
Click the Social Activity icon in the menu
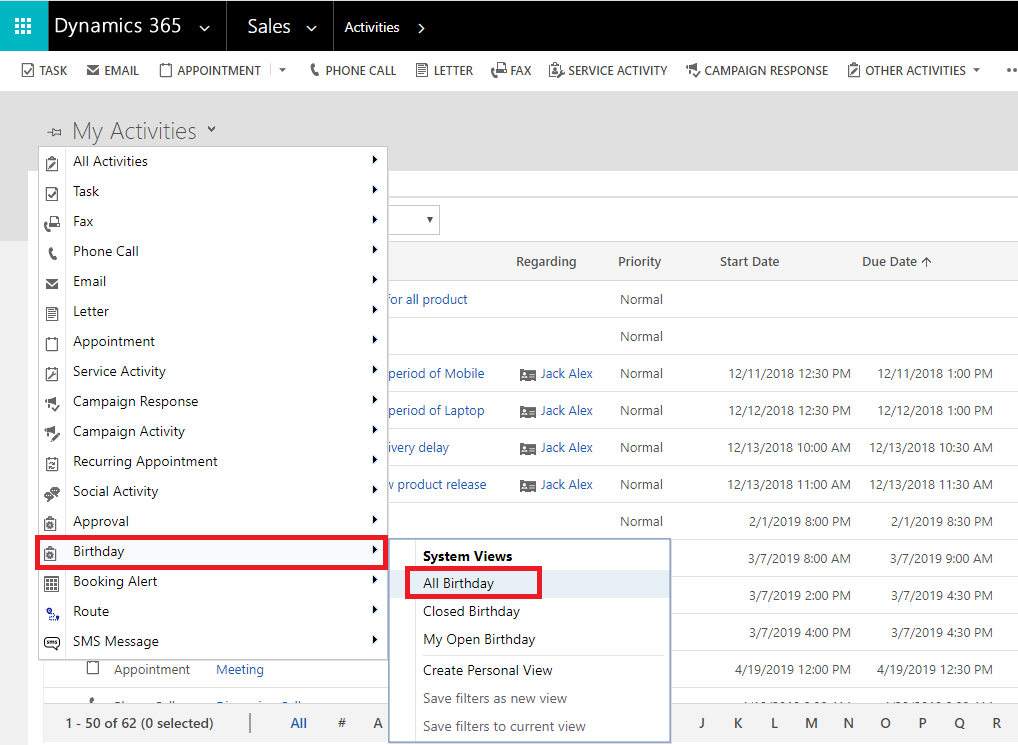point(52,494)
